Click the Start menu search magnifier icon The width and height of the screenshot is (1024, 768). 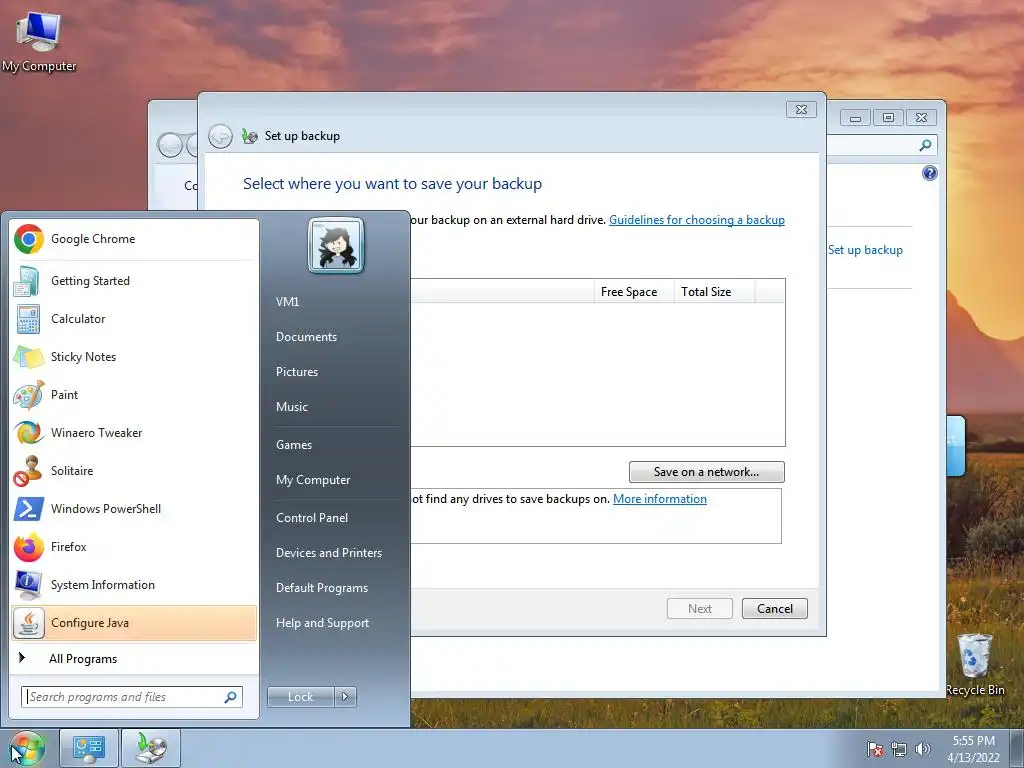(230, 697)
